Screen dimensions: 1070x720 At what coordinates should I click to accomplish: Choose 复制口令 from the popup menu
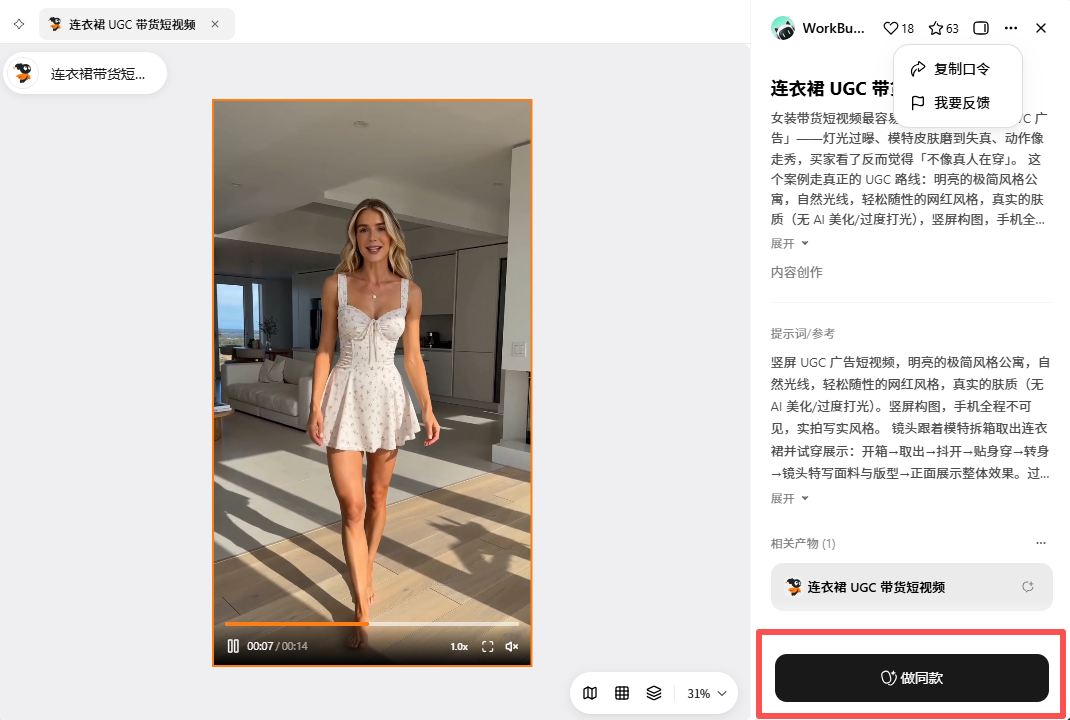point(957,69)
